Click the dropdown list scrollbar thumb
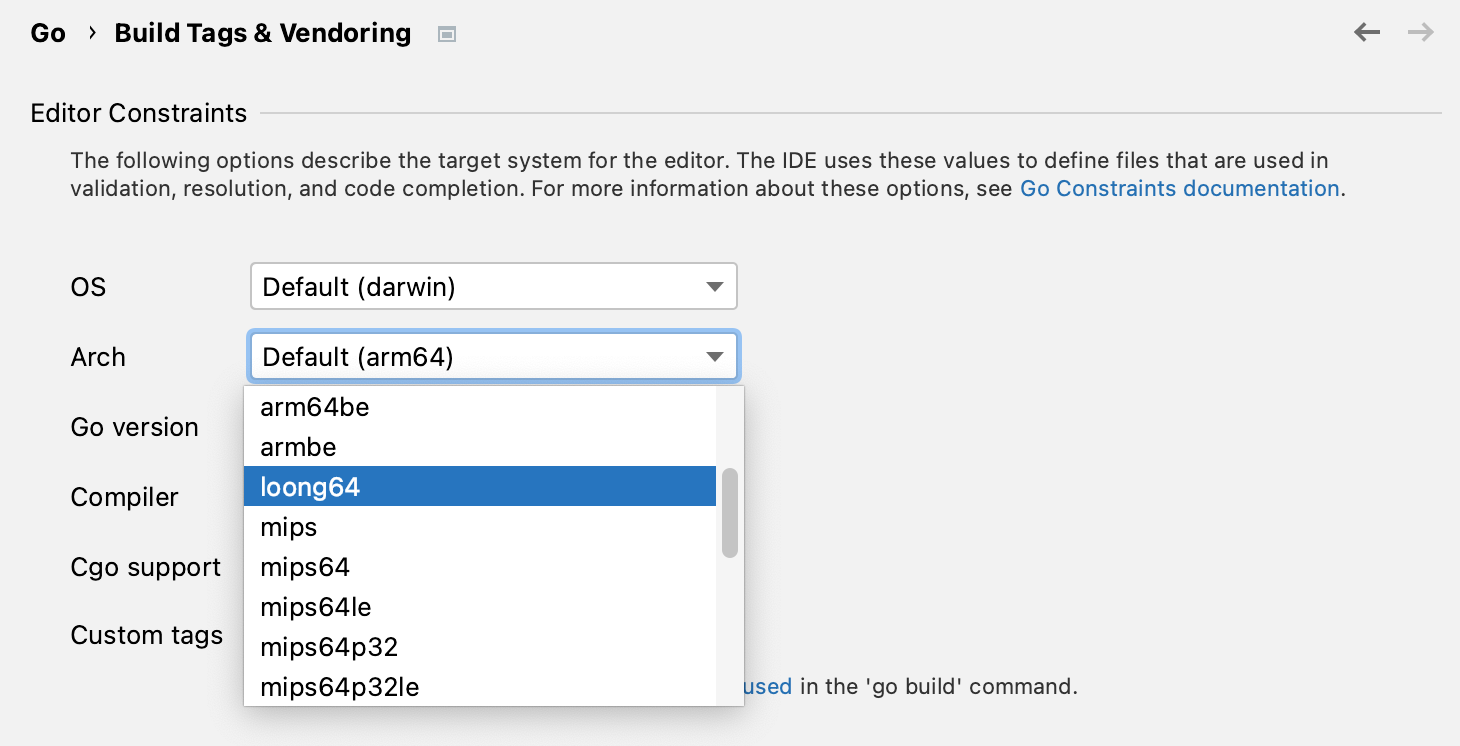This screenshot has height=746, width=1460. click(x=730, y=512)
